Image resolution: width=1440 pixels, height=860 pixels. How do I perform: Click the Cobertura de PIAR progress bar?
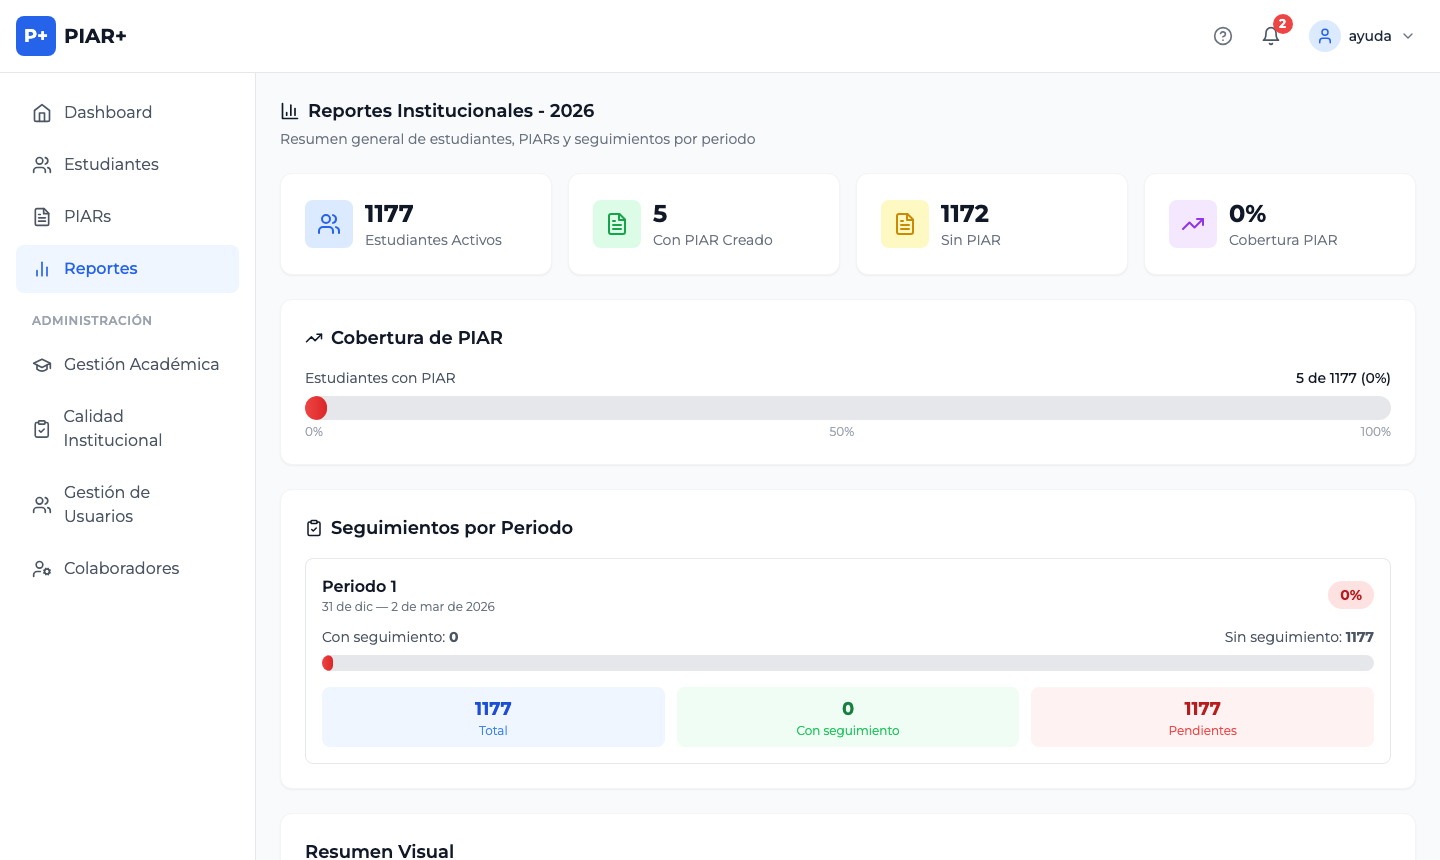tap(847, 408)
